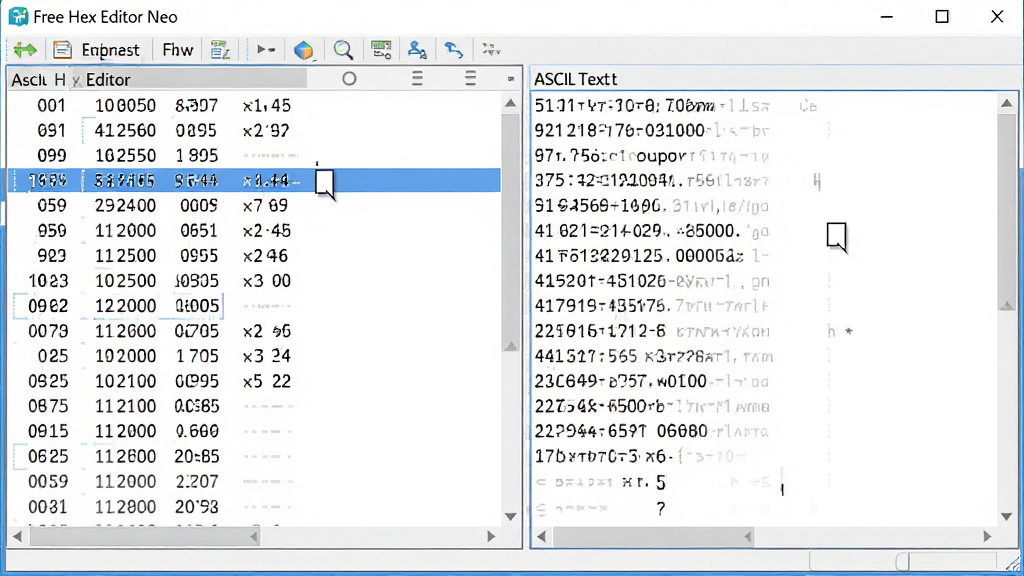1024x576 pixels.
Task: Select the Ascii Hex Editor panel title
Action: (x=71, y=80)
